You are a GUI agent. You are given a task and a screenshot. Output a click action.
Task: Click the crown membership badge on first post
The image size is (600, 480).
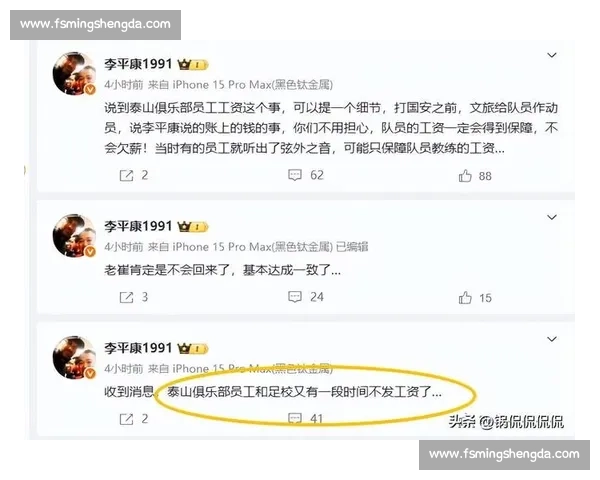(x=193, y=65)
